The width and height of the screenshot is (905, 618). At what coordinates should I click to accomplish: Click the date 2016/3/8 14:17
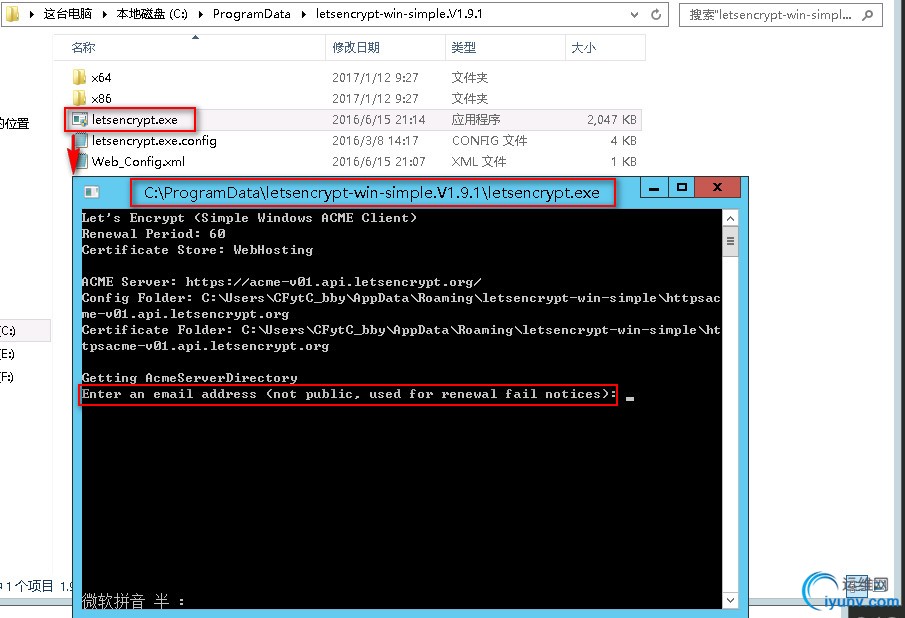pyautogui.click(x=375, y=141)
